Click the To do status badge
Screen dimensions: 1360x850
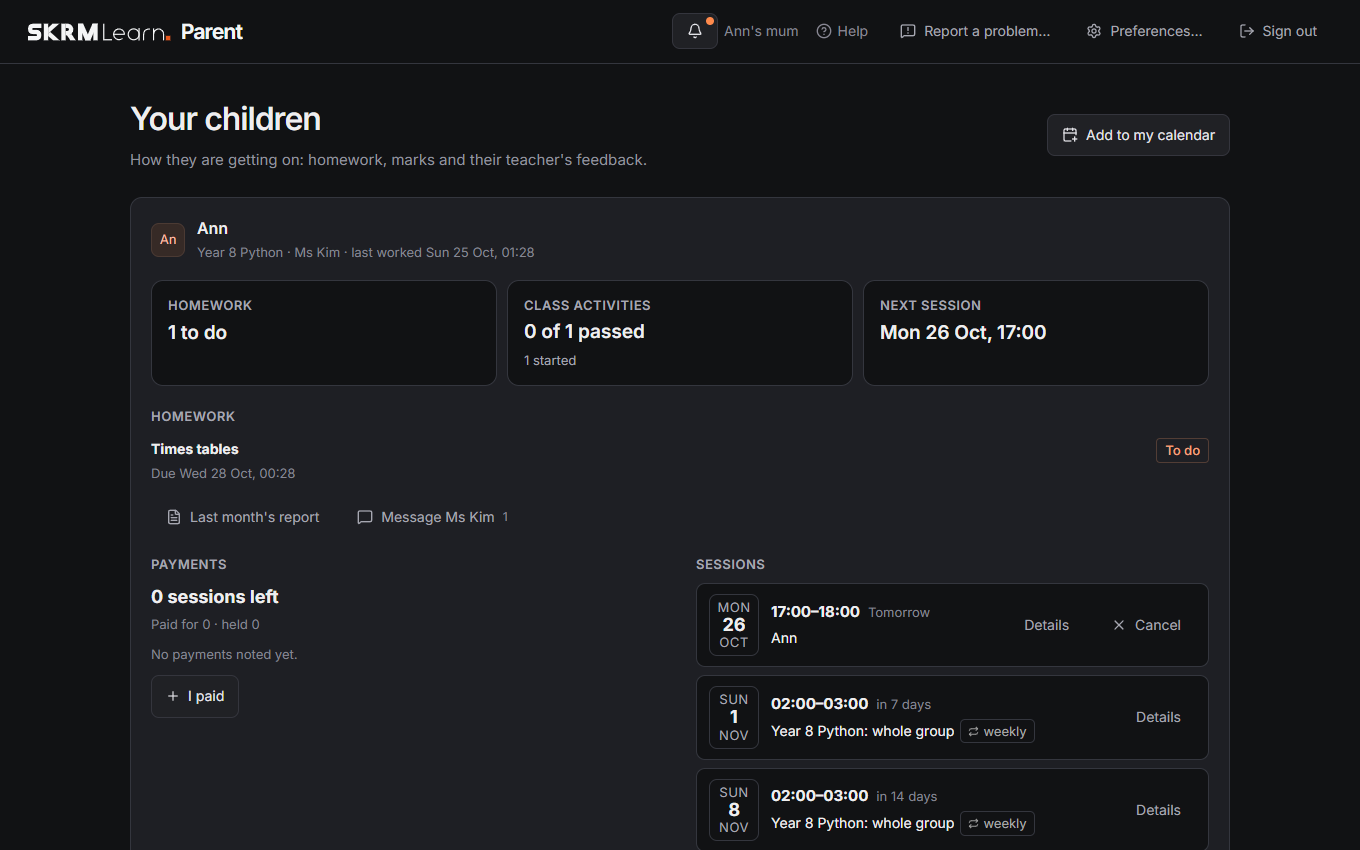coord(1182,451)
